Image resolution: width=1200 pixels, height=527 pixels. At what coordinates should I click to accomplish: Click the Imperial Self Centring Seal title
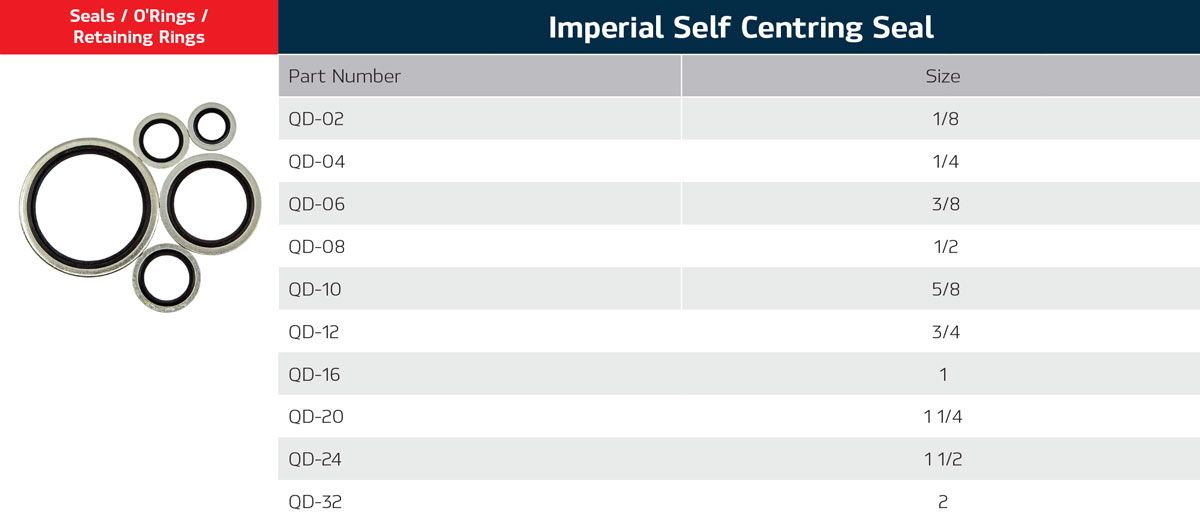(740, 27)
